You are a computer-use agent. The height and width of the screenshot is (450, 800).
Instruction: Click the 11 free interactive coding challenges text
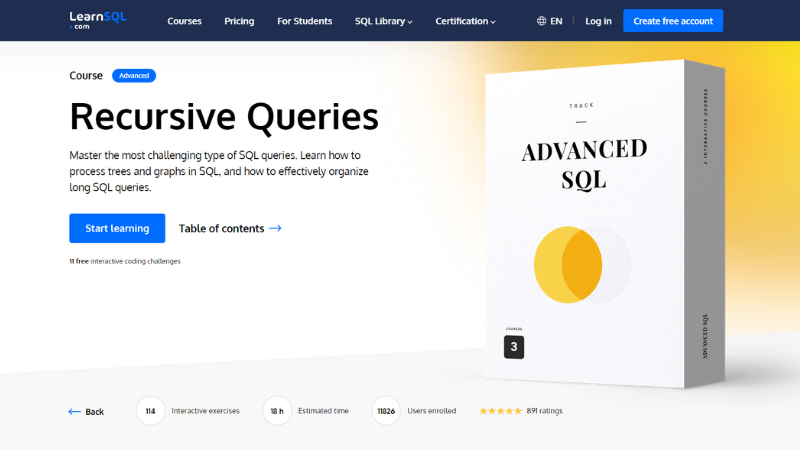[125, 261]
